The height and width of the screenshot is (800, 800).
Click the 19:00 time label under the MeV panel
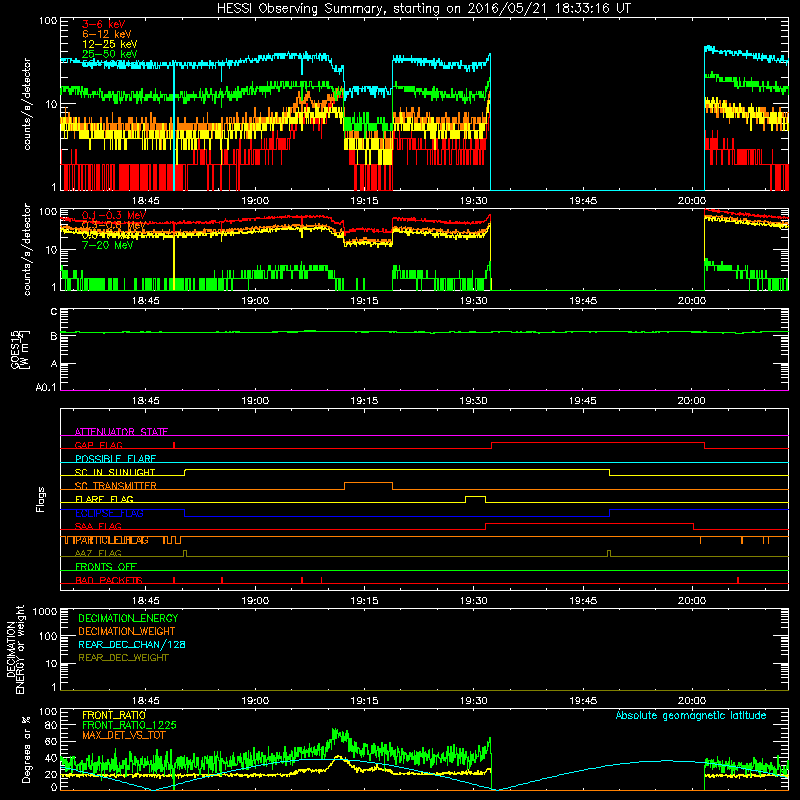[x=255, y=301]
